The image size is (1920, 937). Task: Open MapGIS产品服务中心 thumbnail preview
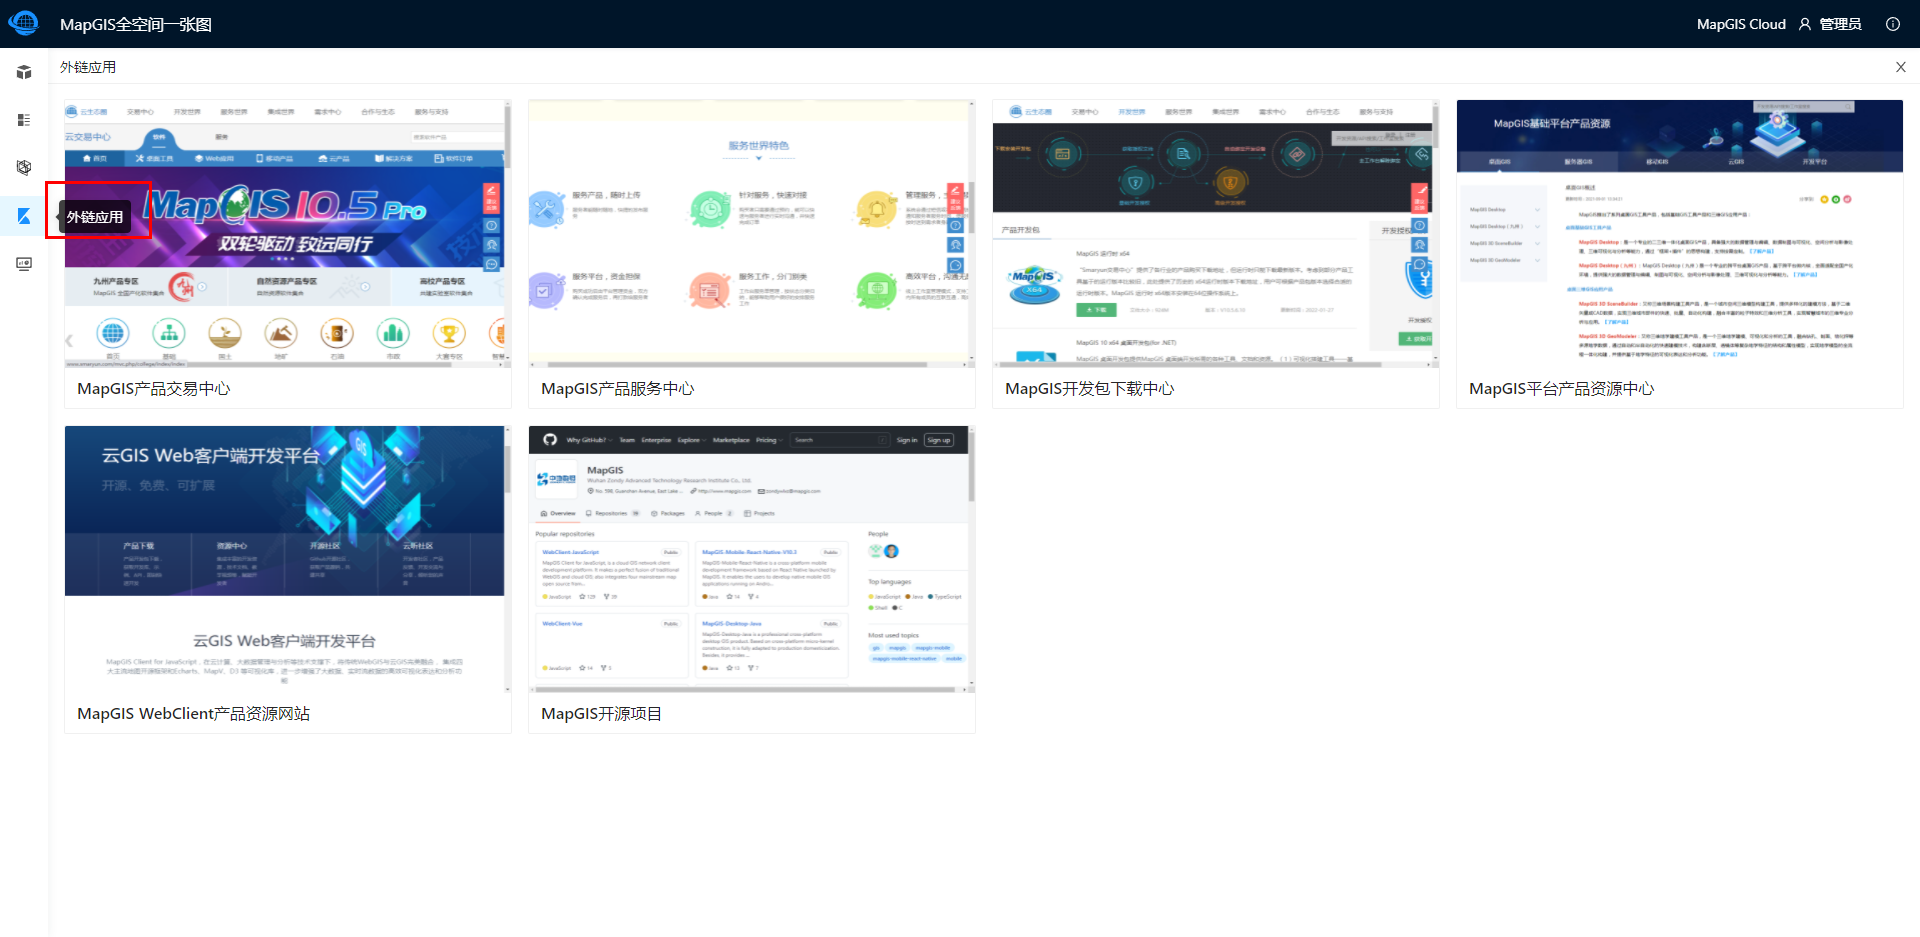pos(752,234)
